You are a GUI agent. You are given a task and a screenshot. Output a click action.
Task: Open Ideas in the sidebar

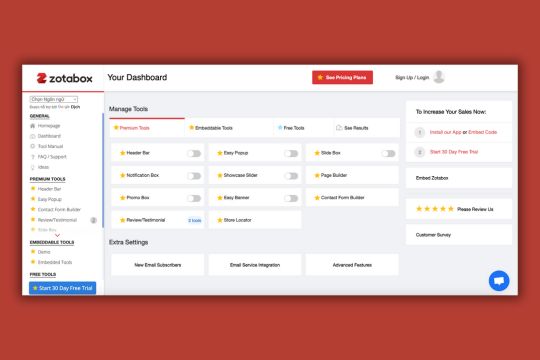click(43, 167)
